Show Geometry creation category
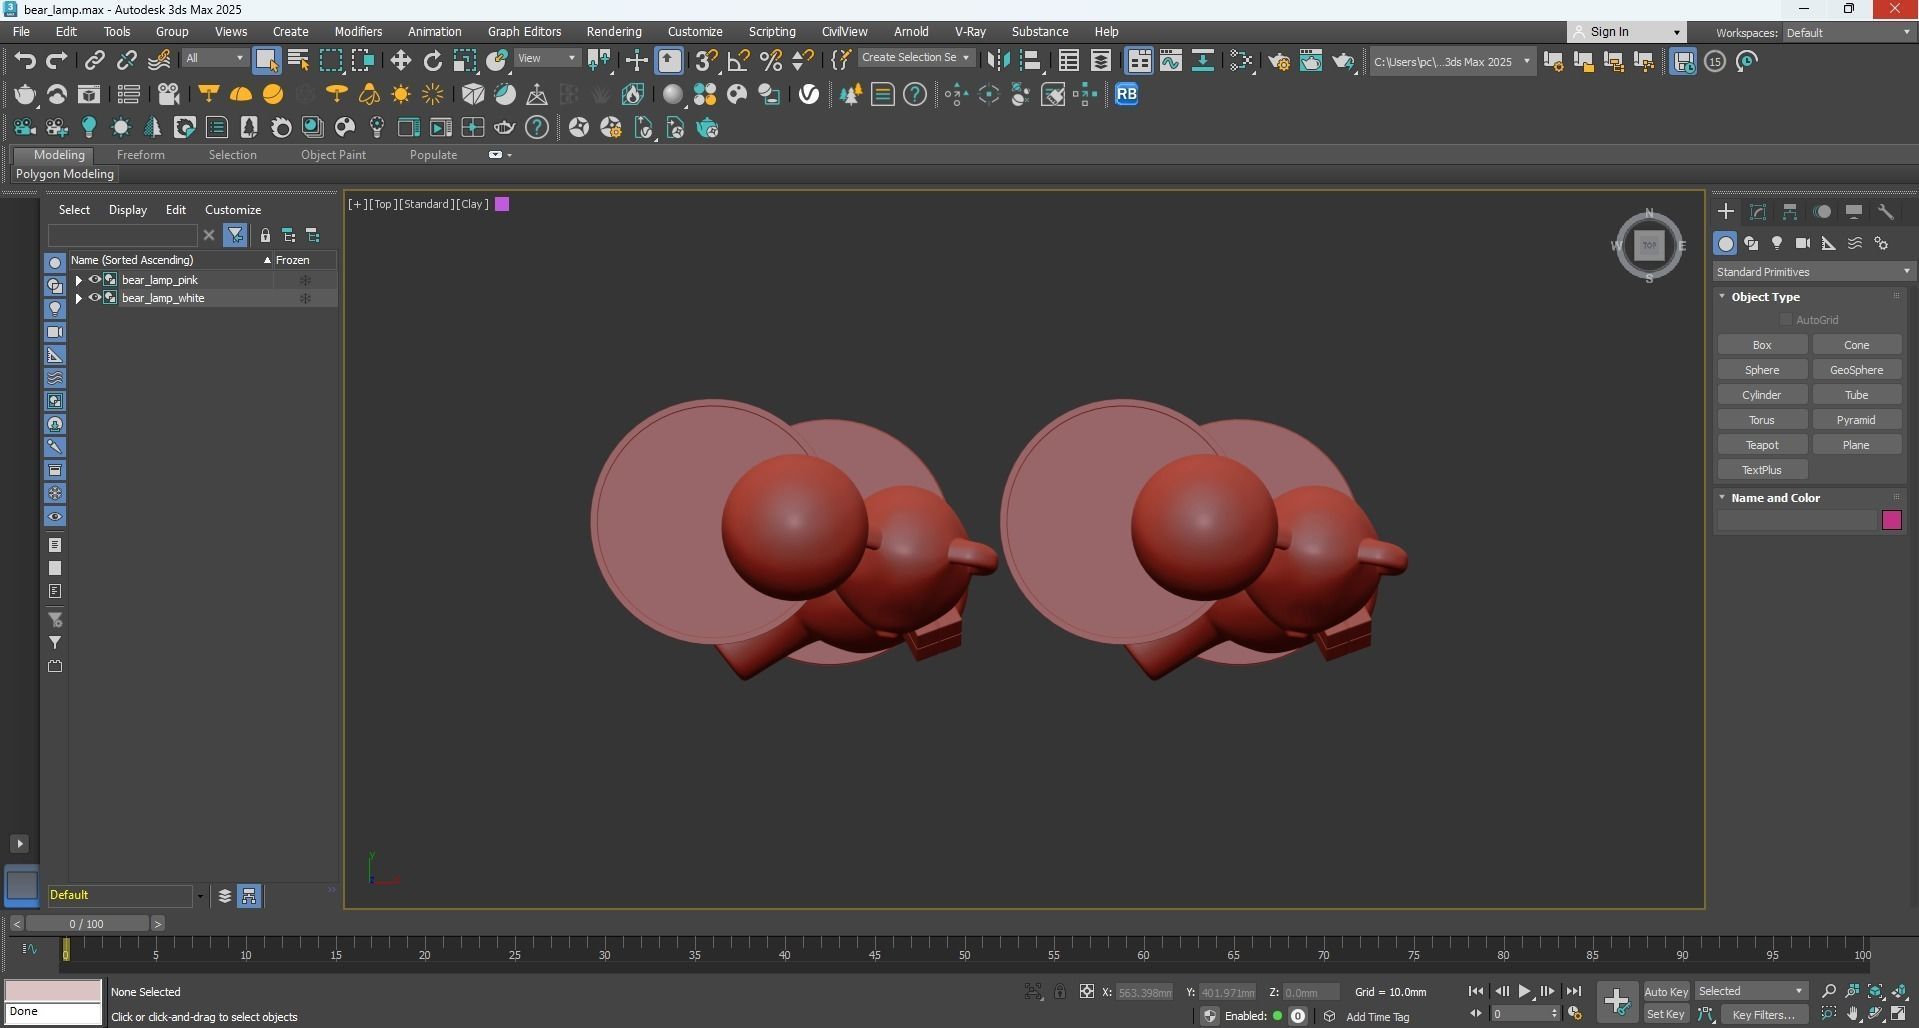 [1725, 244]
